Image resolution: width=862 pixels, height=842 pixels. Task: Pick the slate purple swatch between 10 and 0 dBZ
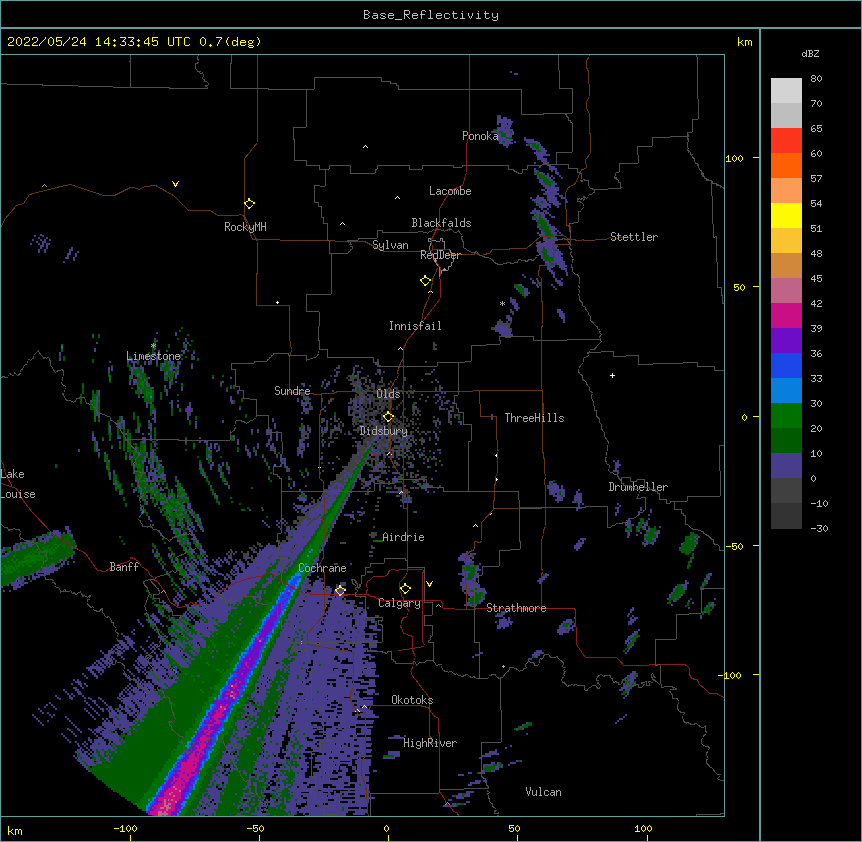click(786, 466)
